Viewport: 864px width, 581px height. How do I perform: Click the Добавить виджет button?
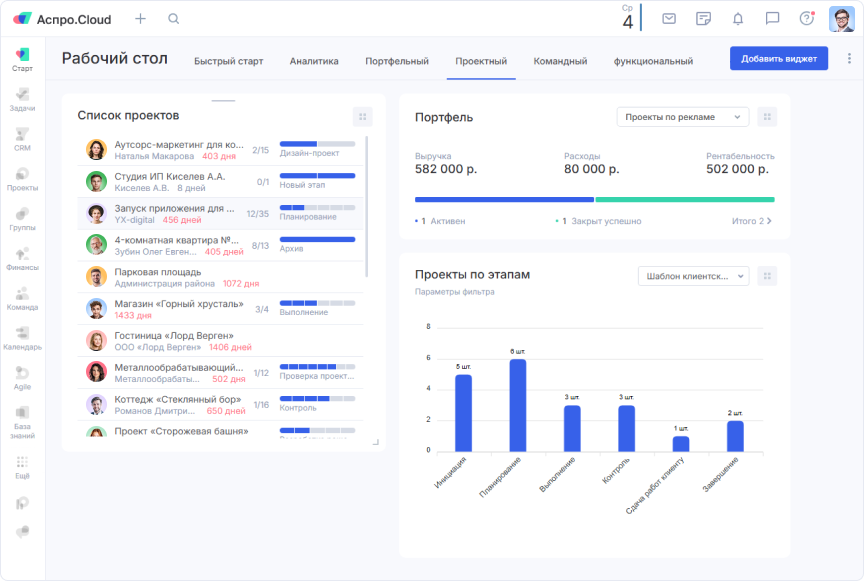777,58
